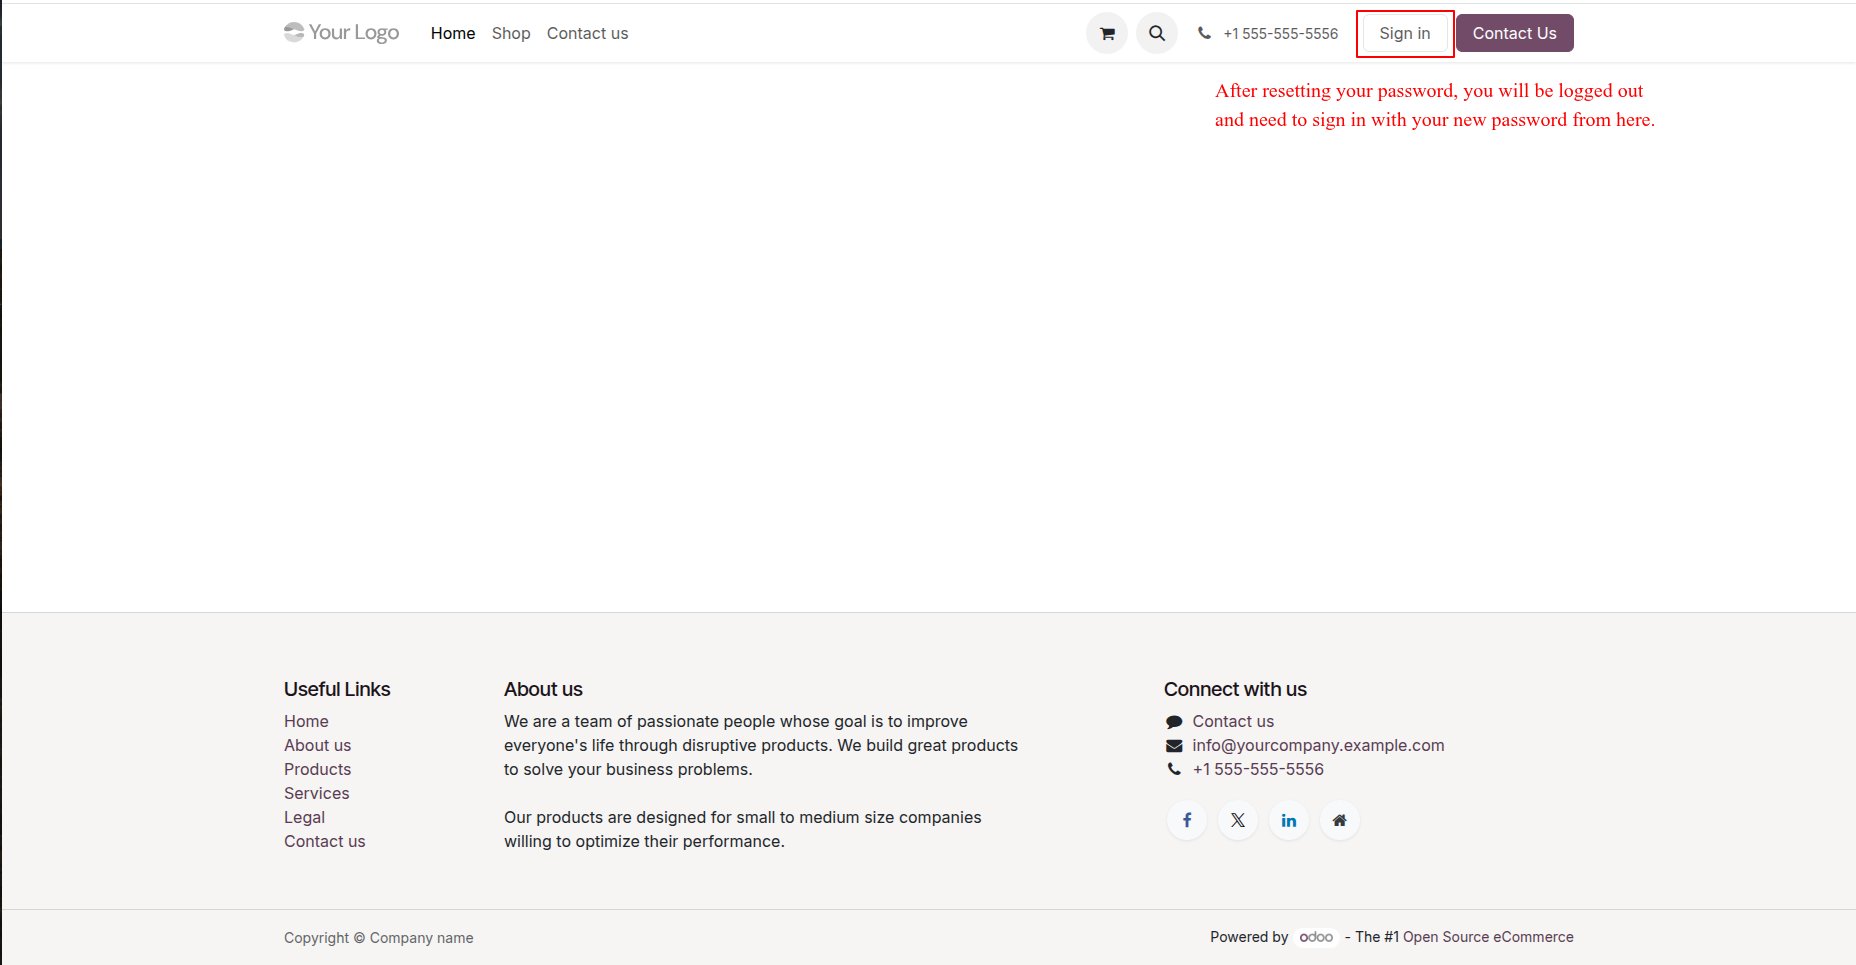Open the shopping cart icon
Image resolution: width=1856 pixels, height=965 pixels.
point(1107,33)
